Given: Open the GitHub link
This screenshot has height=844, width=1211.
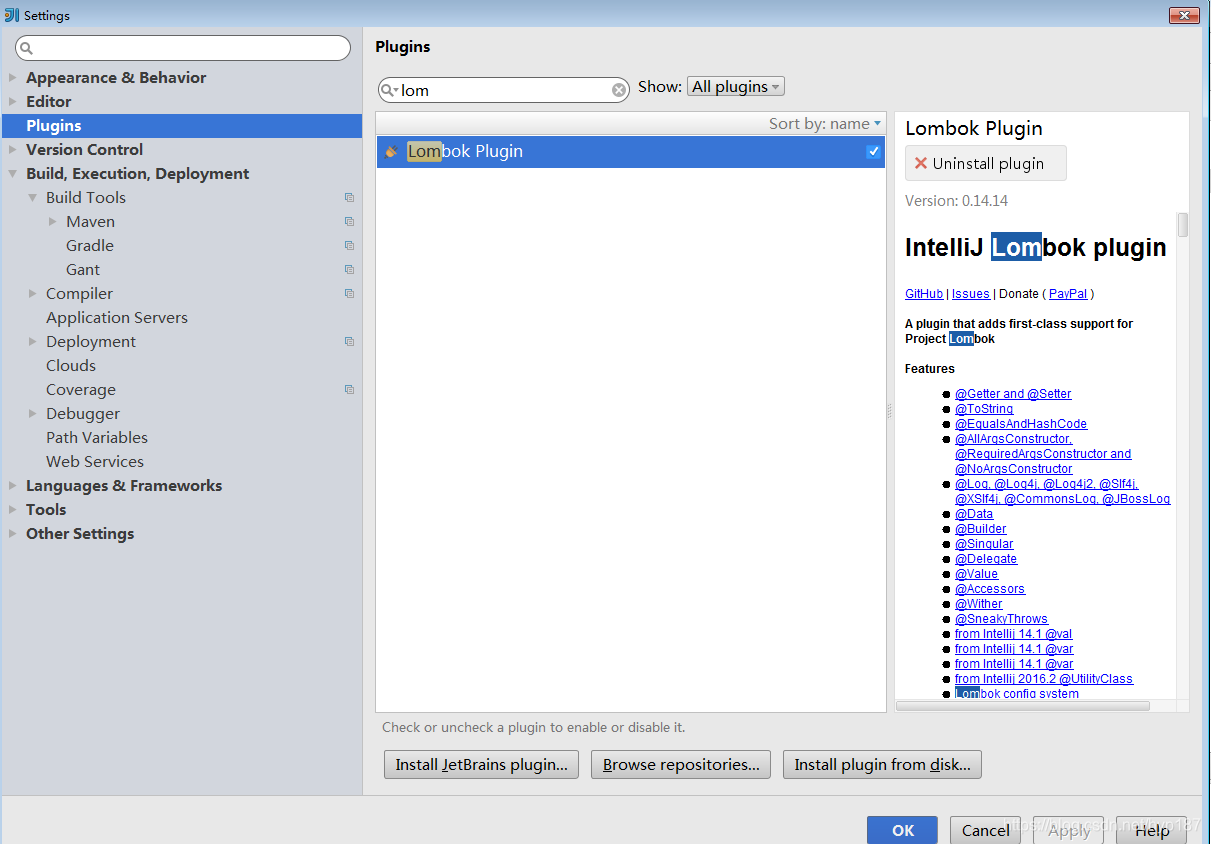Looking at the screenshot, I should click(924, 294).
